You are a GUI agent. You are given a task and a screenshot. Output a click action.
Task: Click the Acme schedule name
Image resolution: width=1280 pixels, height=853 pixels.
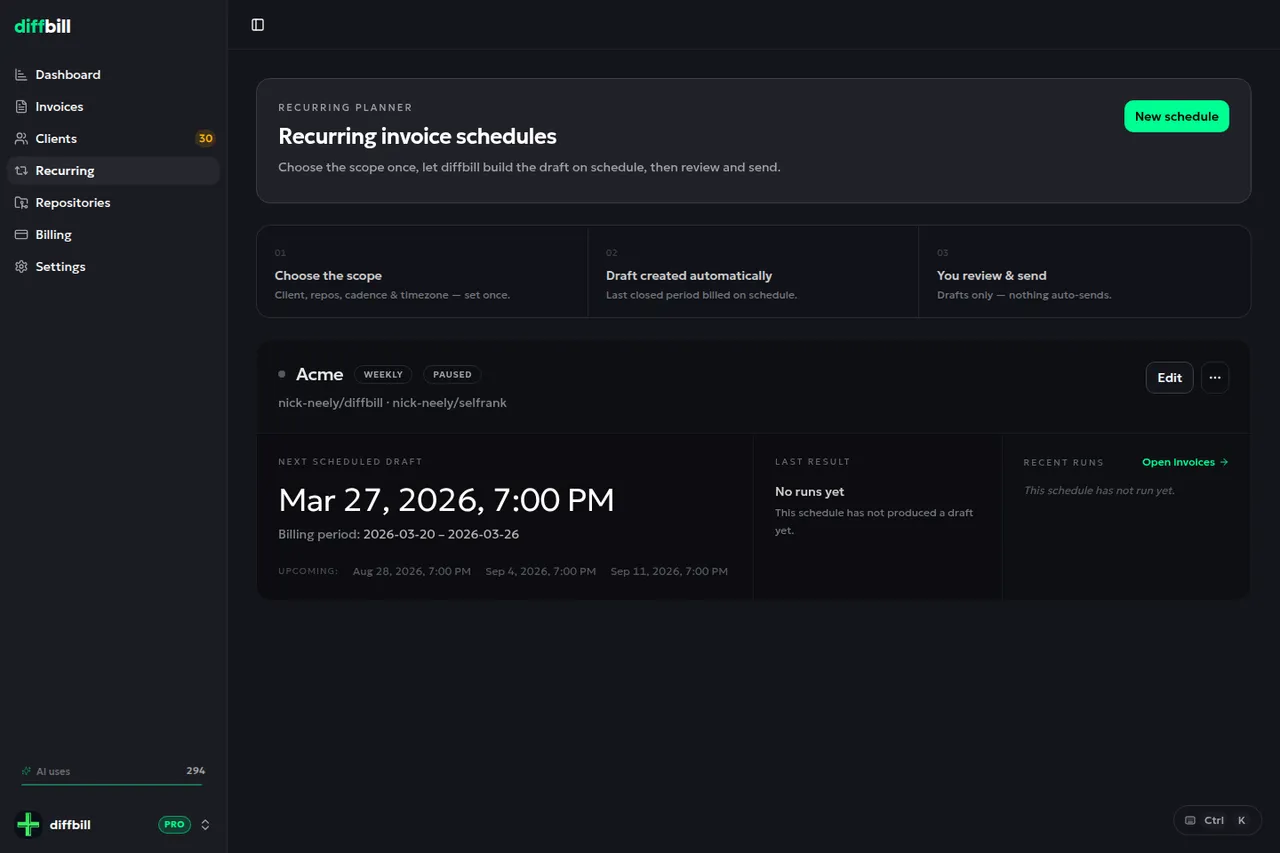320,374
